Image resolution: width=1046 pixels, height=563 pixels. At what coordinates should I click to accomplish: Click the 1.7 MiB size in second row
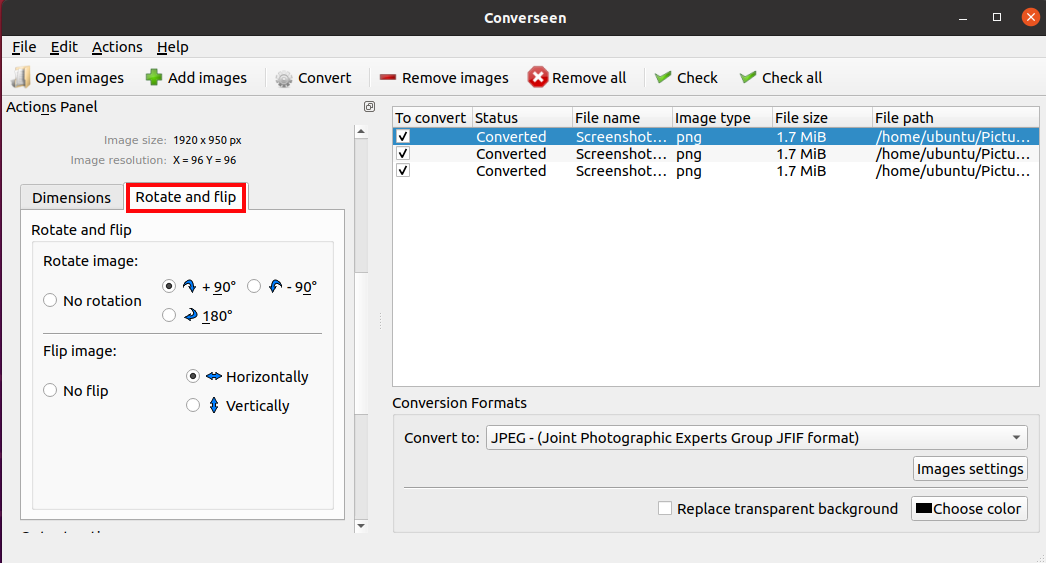pos(801,153)
